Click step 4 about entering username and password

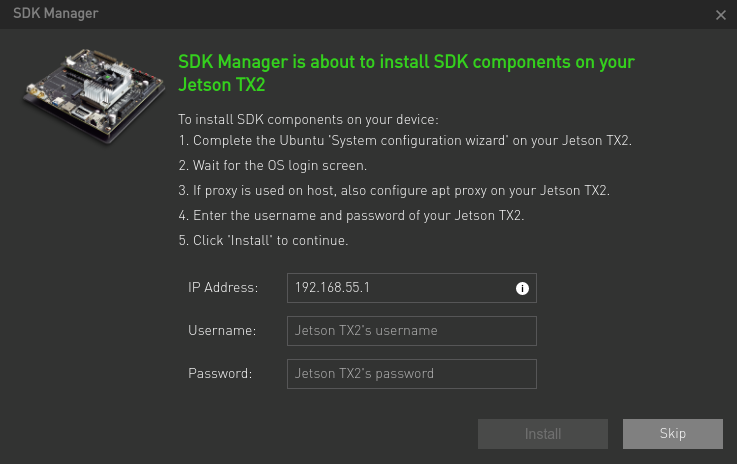pyautogui.click(x=351, y=215)
